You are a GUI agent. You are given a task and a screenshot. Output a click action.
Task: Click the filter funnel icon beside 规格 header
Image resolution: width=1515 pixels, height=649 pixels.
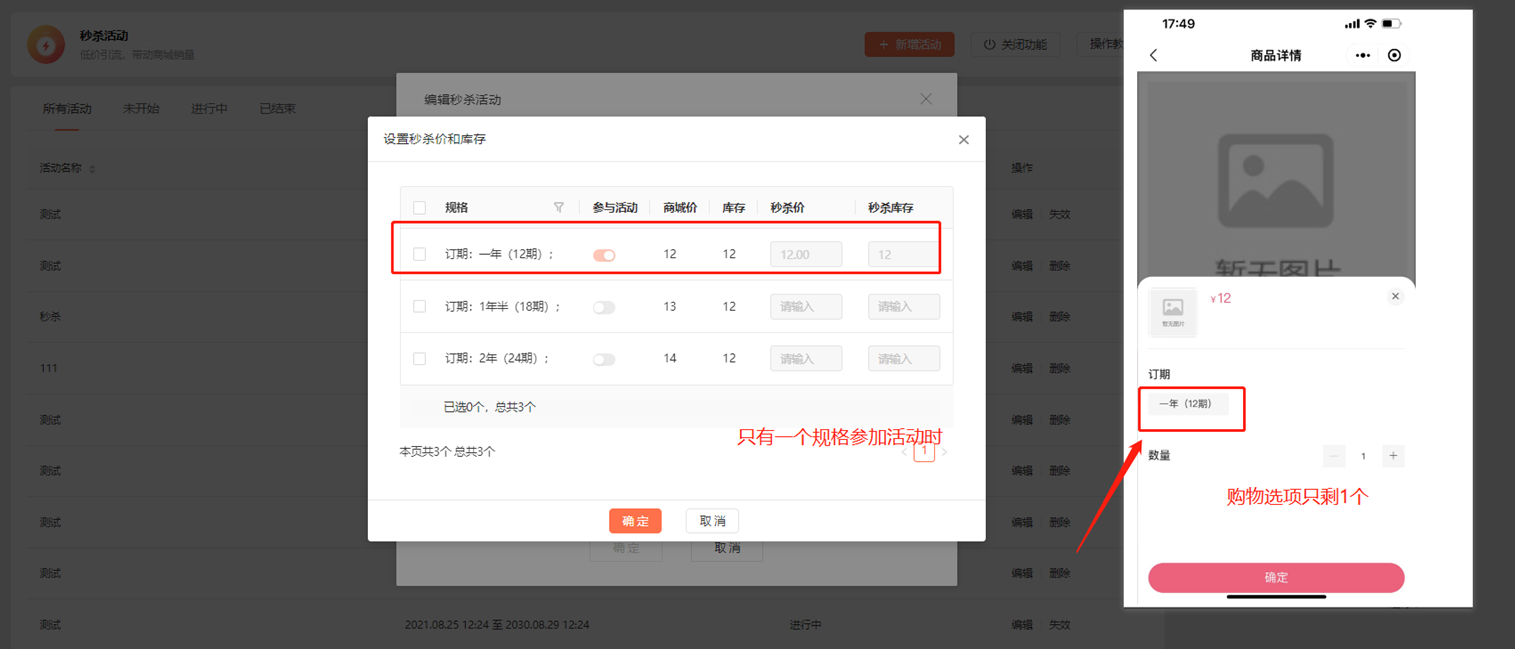(559, 208)
